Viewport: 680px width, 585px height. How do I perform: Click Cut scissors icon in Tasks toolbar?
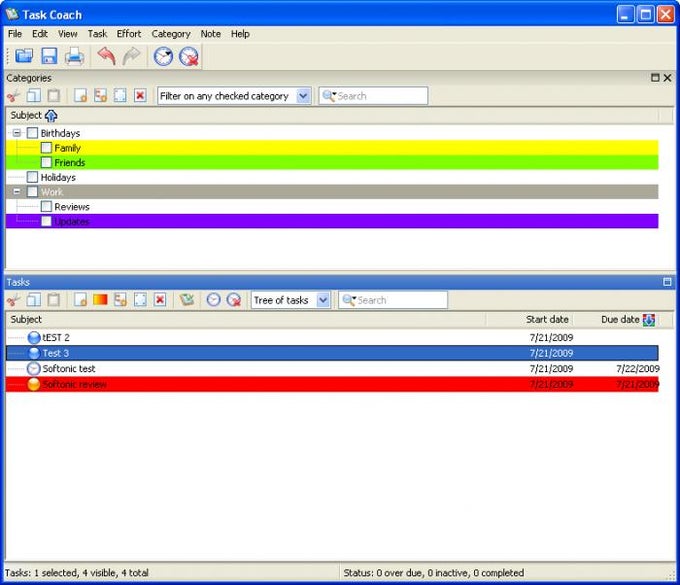(13, 300)
